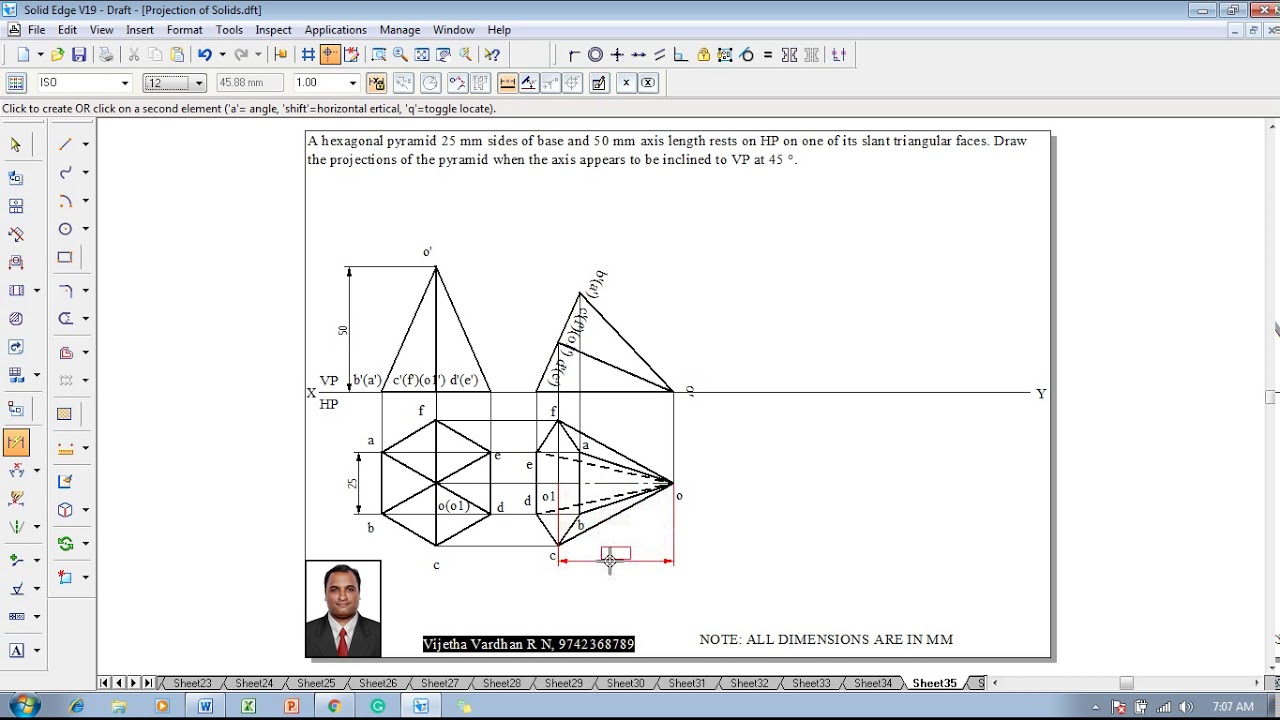Click the Zoom magnifier icon

pos(400,55)
